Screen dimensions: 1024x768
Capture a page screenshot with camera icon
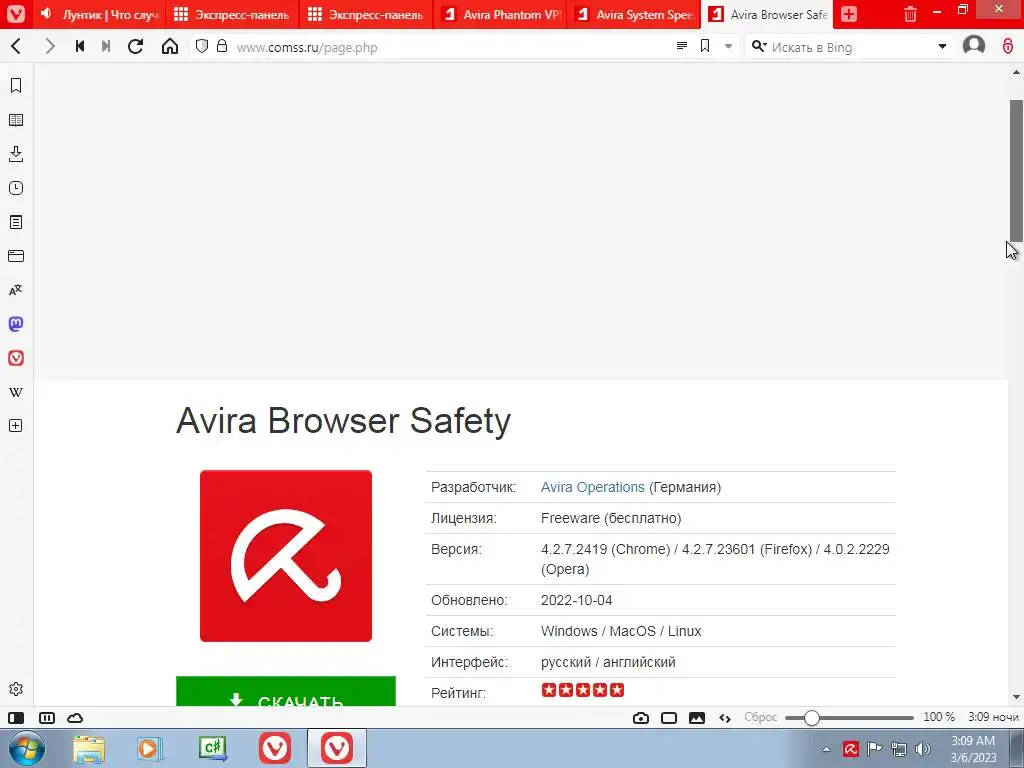click(641, 718)
